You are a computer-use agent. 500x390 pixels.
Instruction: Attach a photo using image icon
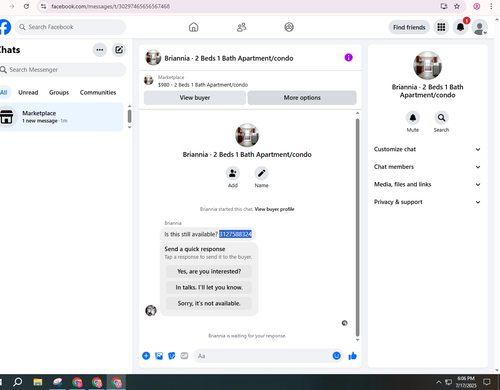click(x=159, y=356)
